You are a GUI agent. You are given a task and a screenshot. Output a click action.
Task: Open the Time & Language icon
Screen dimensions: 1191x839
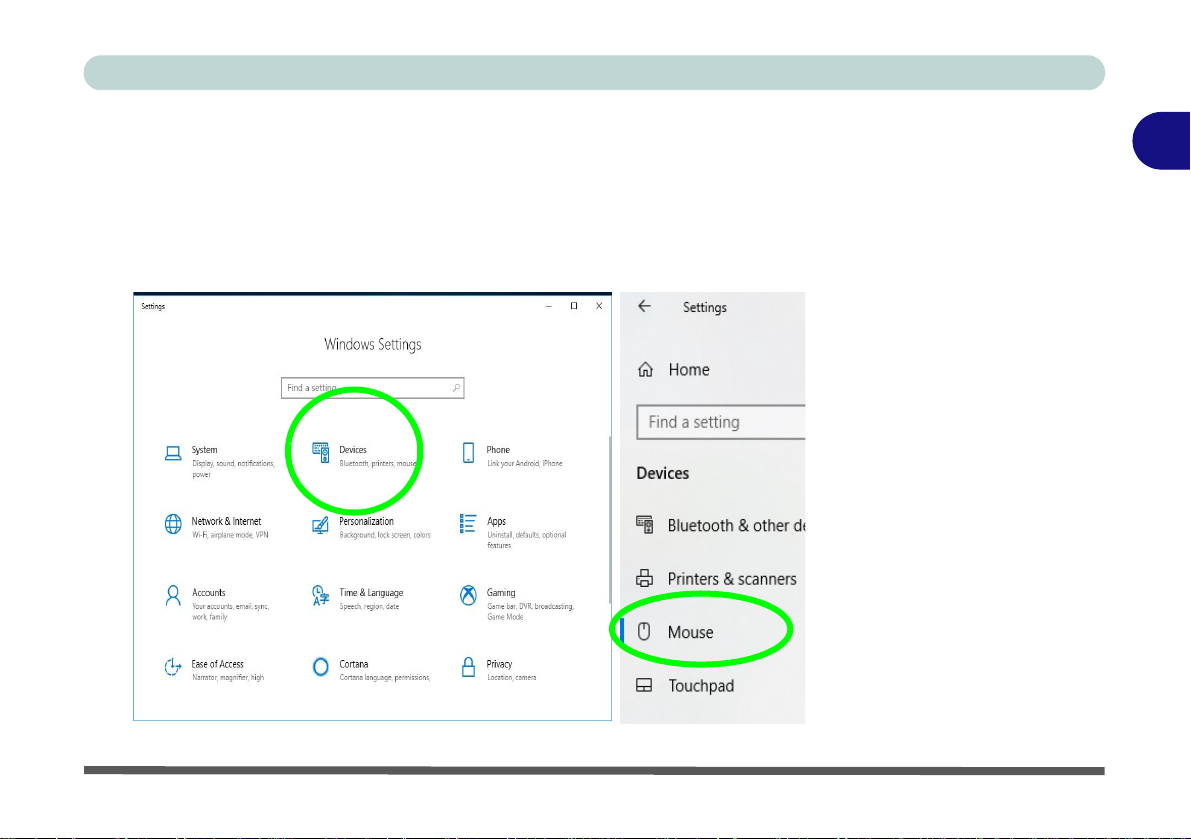[x=321, y=596]
